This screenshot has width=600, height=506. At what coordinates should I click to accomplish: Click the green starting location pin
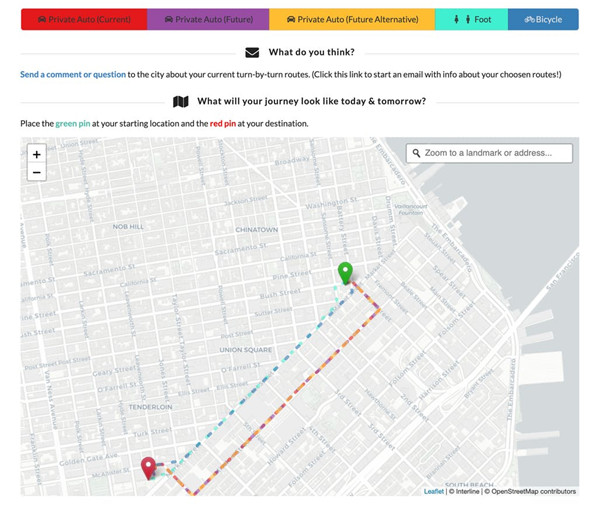[x=346, y=273]
